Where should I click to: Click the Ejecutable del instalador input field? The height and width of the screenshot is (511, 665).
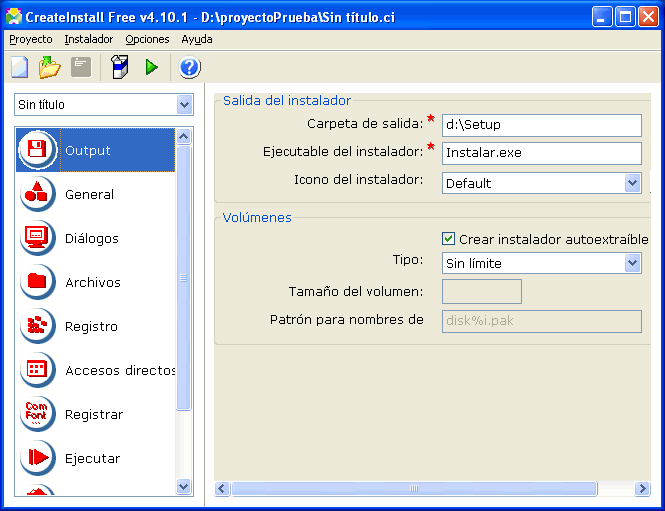click(542, 153)
